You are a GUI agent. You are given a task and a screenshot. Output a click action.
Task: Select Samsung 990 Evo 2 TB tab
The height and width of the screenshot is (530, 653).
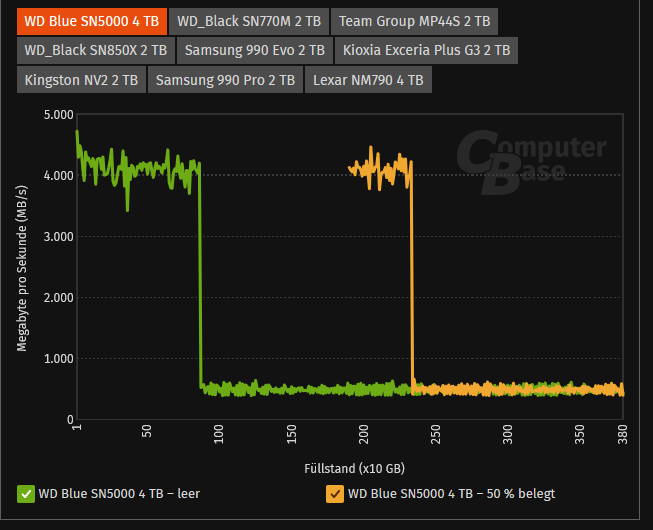(x=255, y=50)
